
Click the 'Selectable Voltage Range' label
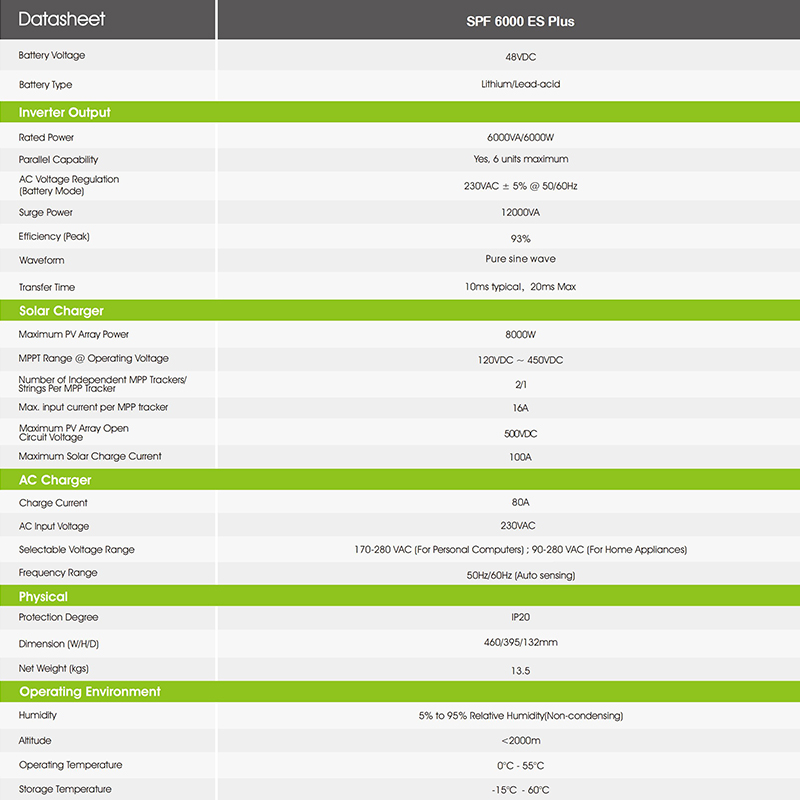[x=77, y=549]
